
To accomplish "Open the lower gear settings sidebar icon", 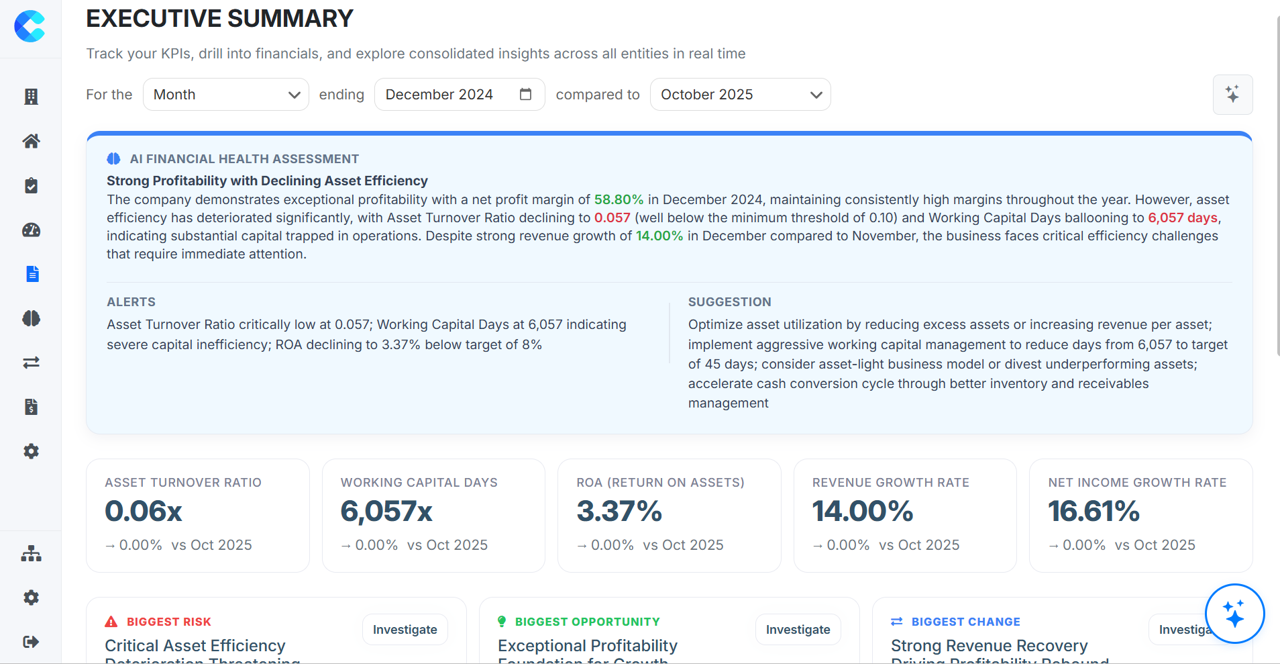I will coord(31,597).
